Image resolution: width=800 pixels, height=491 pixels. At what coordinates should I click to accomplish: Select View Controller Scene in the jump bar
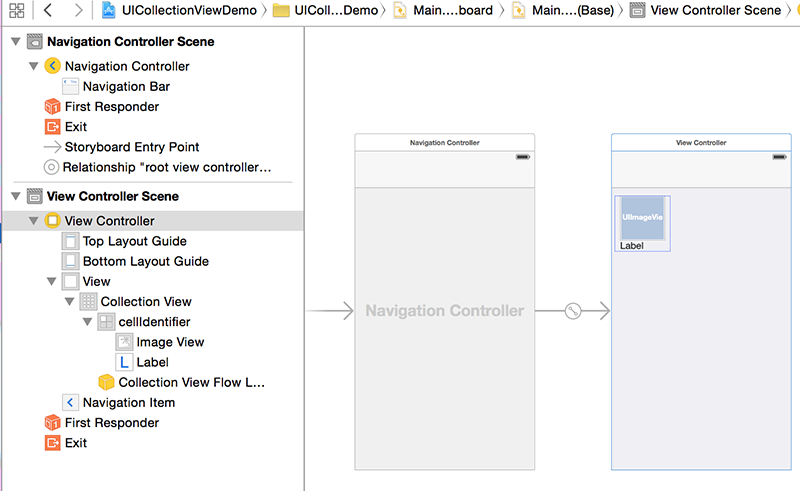716,10
